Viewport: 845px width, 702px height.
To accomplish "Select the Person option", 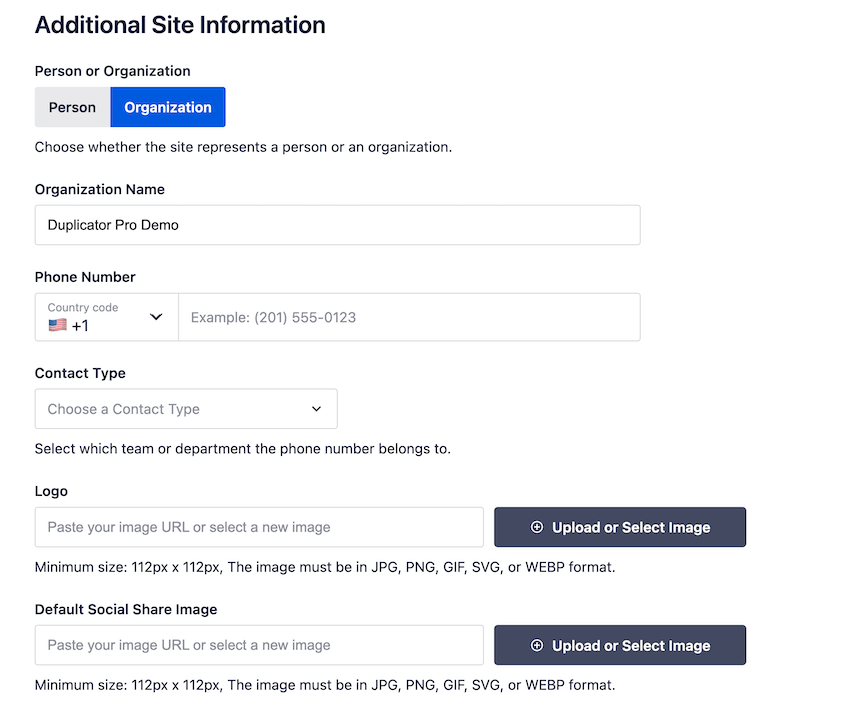I will click(72, 107).
